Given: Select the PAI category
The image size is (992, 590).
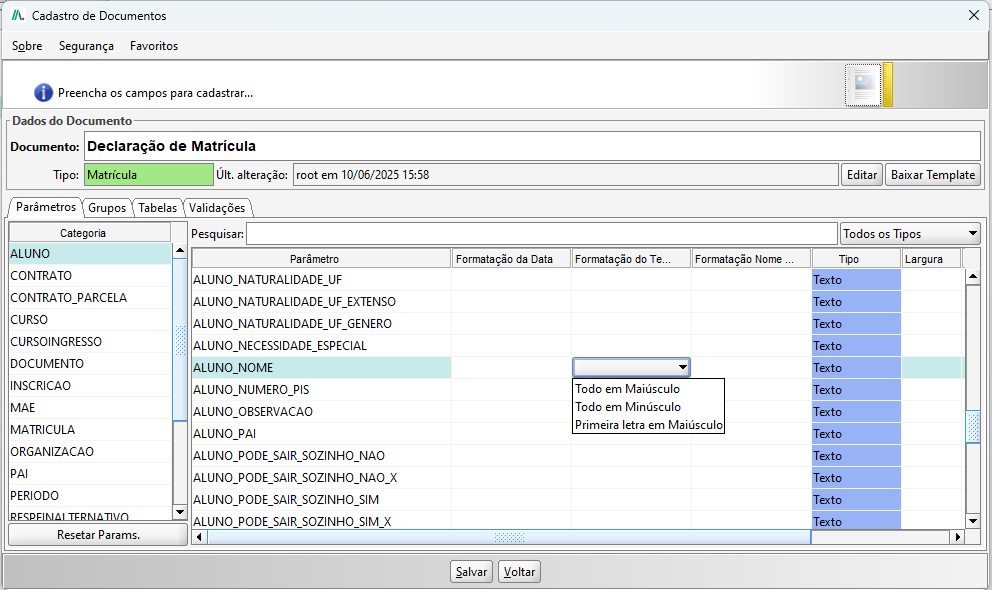Looking at the screenshot, I should 90,474.
